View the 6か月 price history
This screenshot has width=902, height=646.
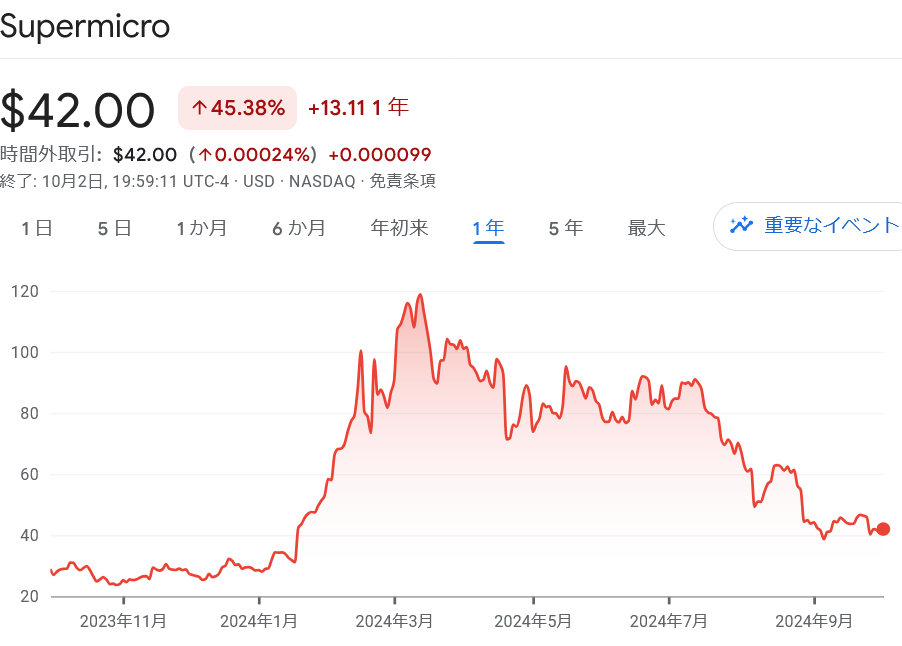click(x=299, y=228)
